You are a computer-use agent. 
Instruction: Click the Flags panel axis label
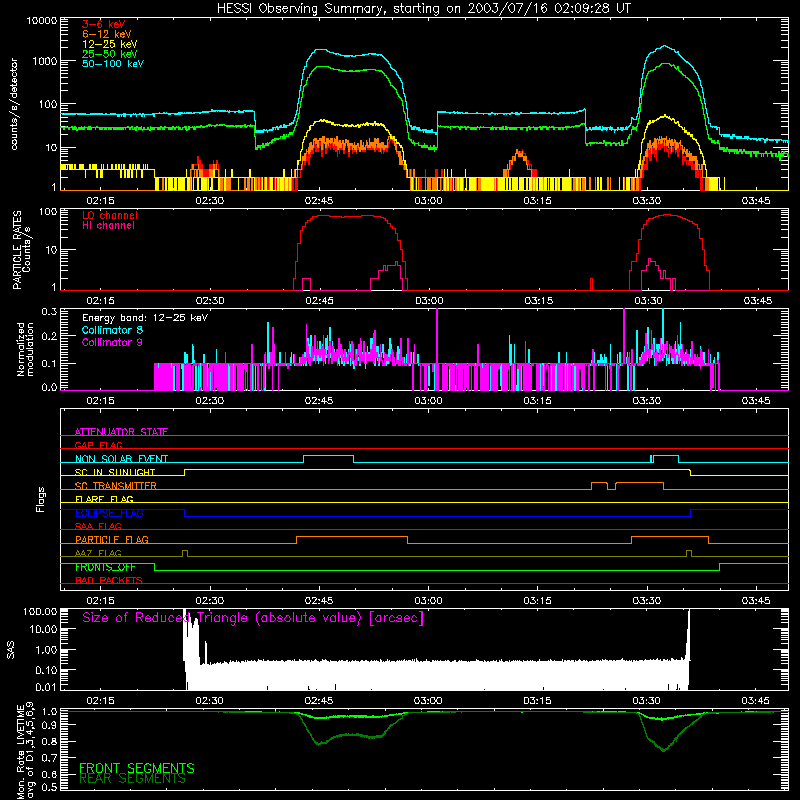(41, 499)
